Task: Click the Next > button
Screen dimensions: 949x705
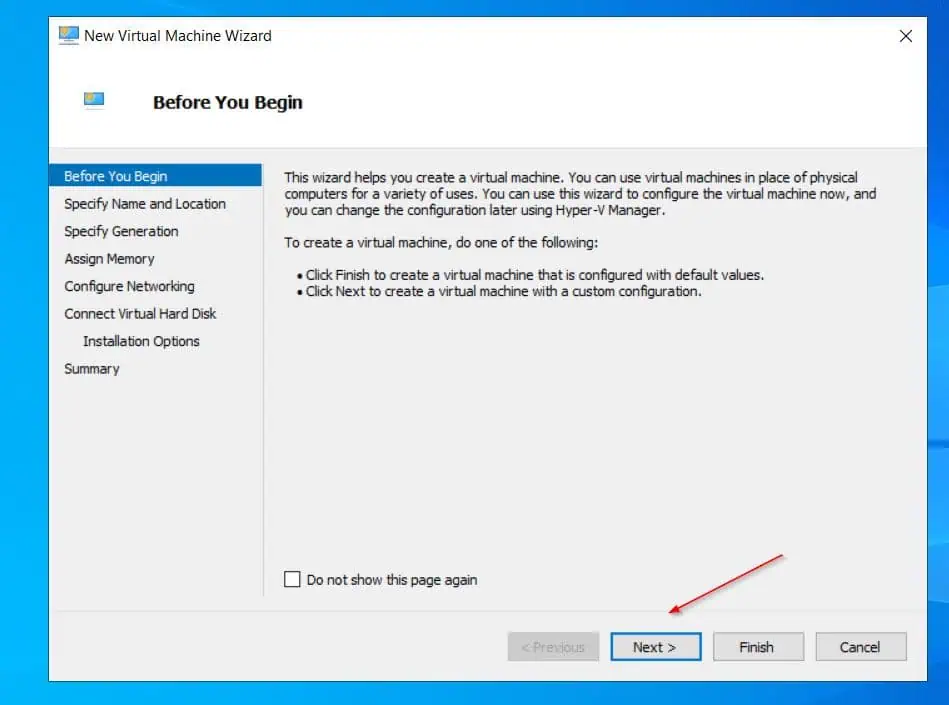Action: coord(655,647)
